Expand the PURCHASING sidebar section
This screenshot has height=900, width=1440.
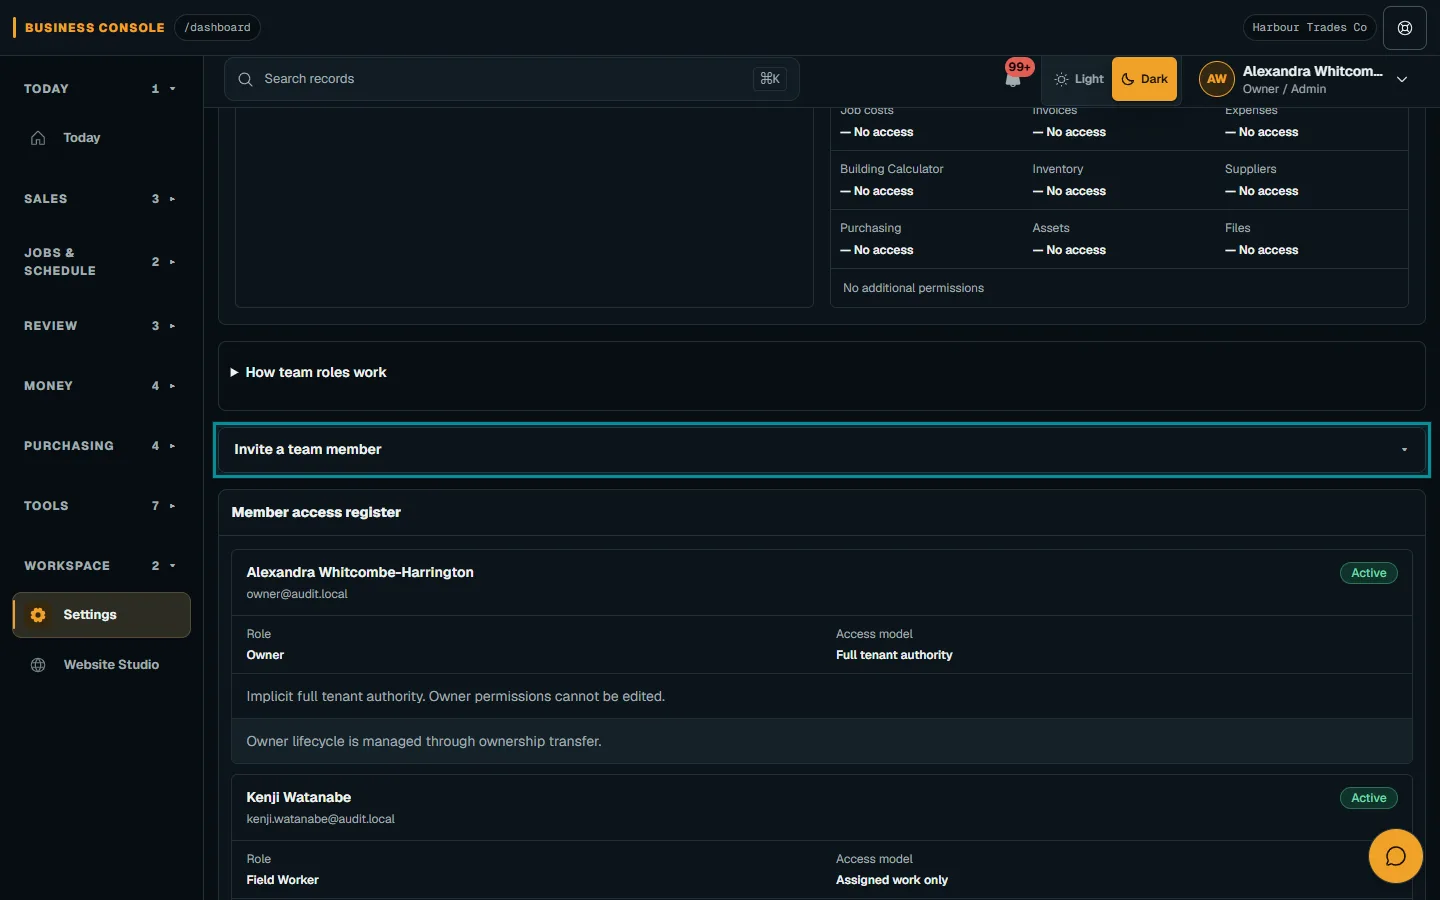(x=100, y=446)
